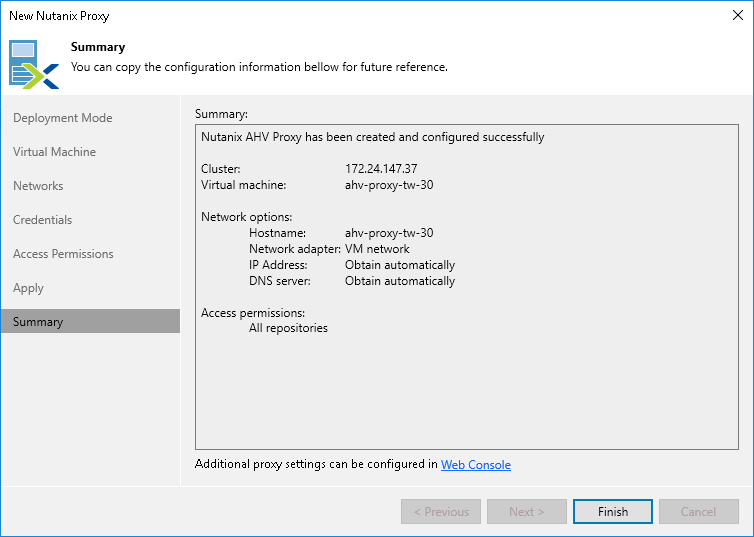Image resolution: width=754 pixels, height=537 pixels.
Task: Click DNS server Obtain automatically value
Action: coord(400,281)
